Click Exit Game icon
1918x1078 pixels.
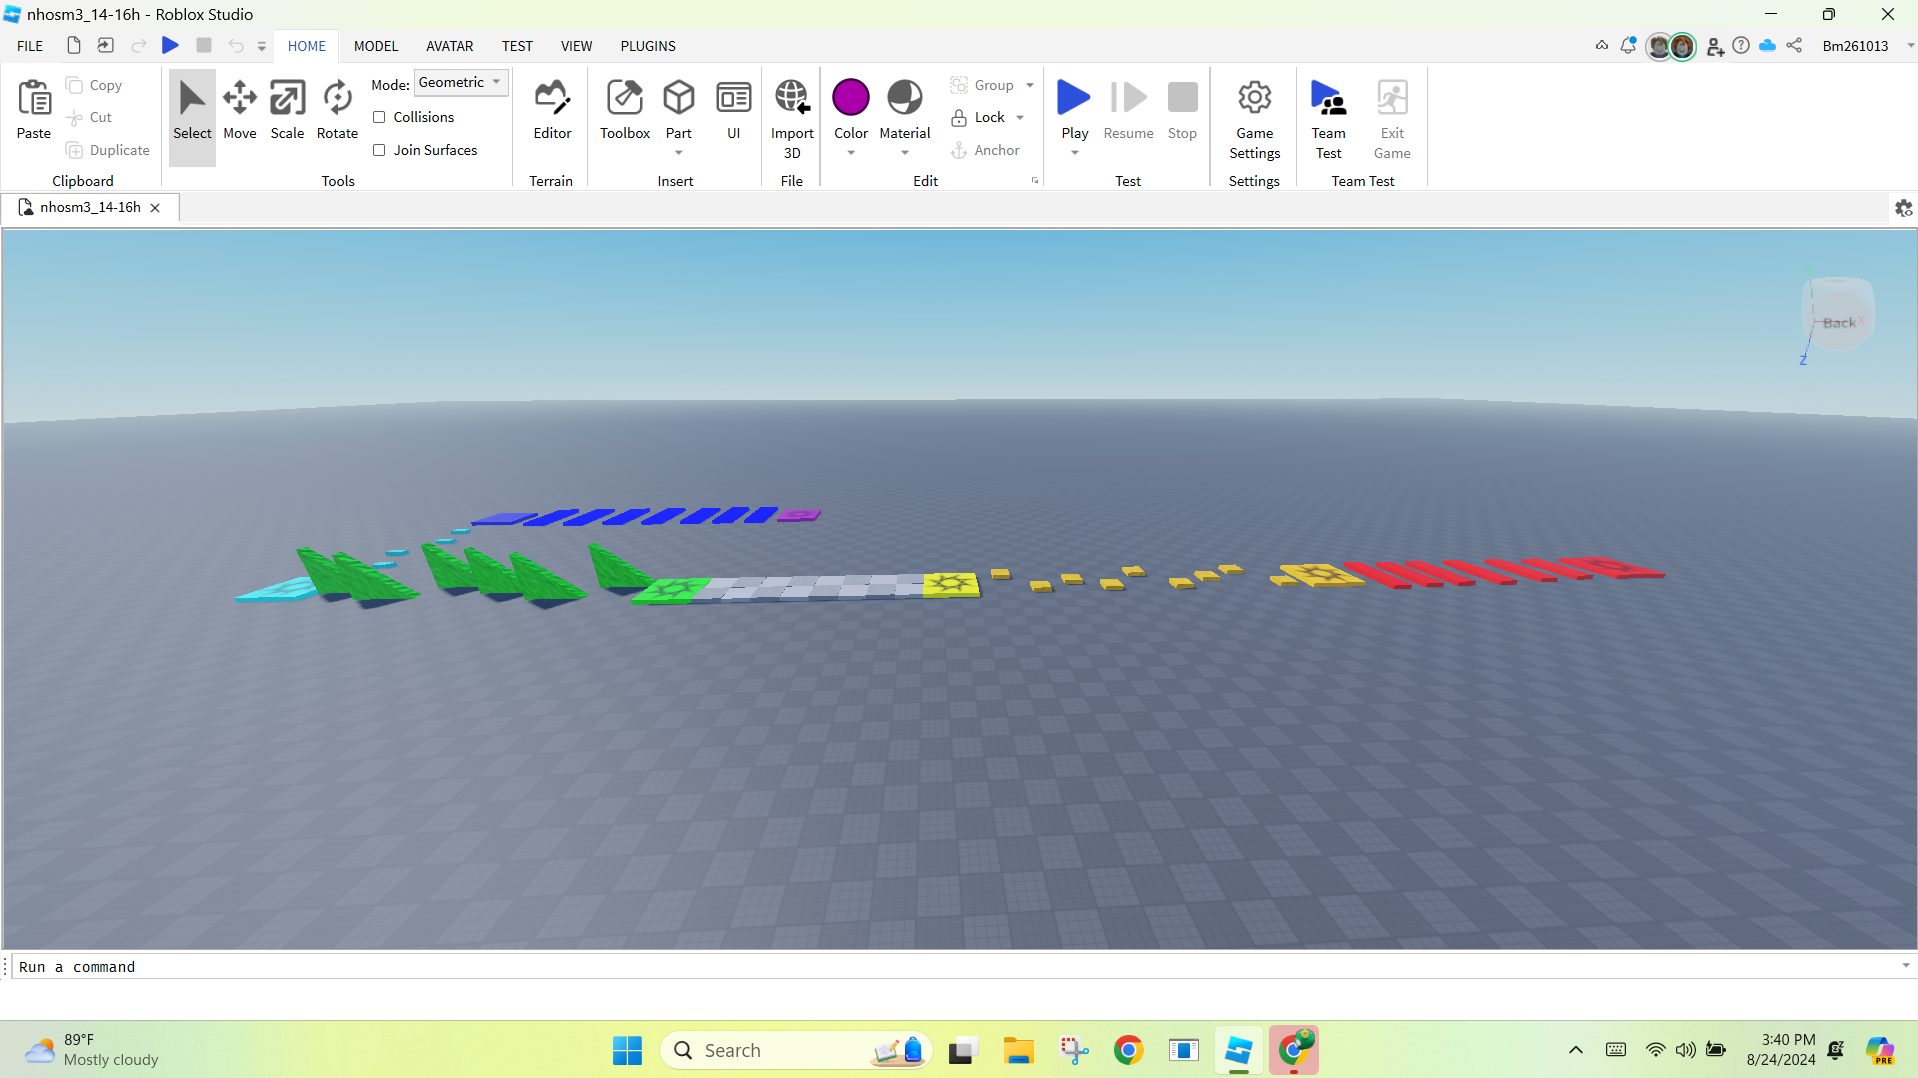(x=1392, y=98)
